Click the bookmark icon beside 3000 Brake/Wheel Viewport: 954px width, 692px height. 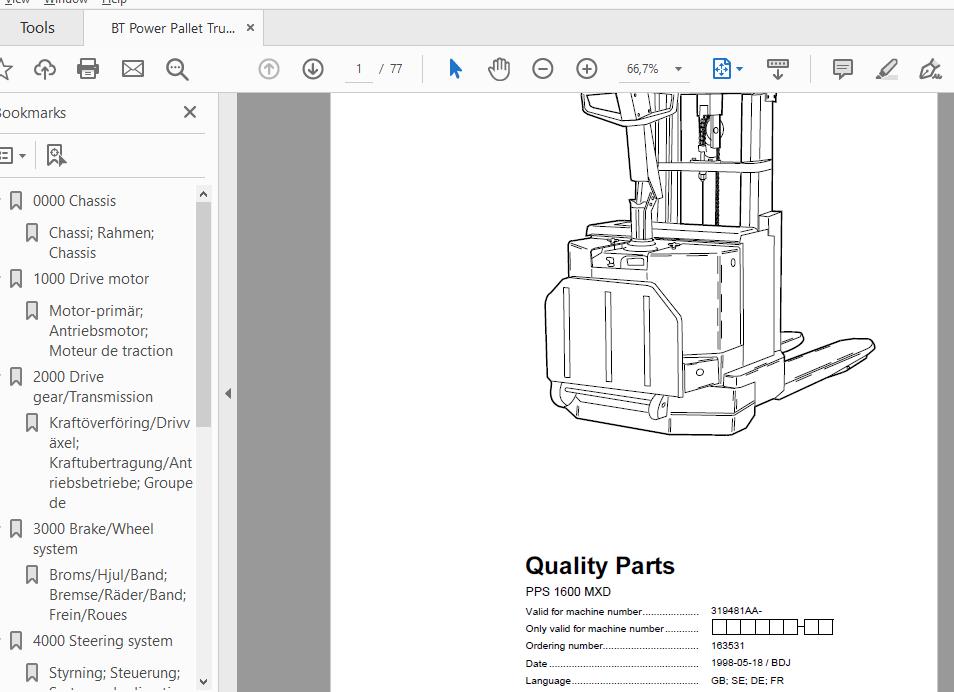16,529
